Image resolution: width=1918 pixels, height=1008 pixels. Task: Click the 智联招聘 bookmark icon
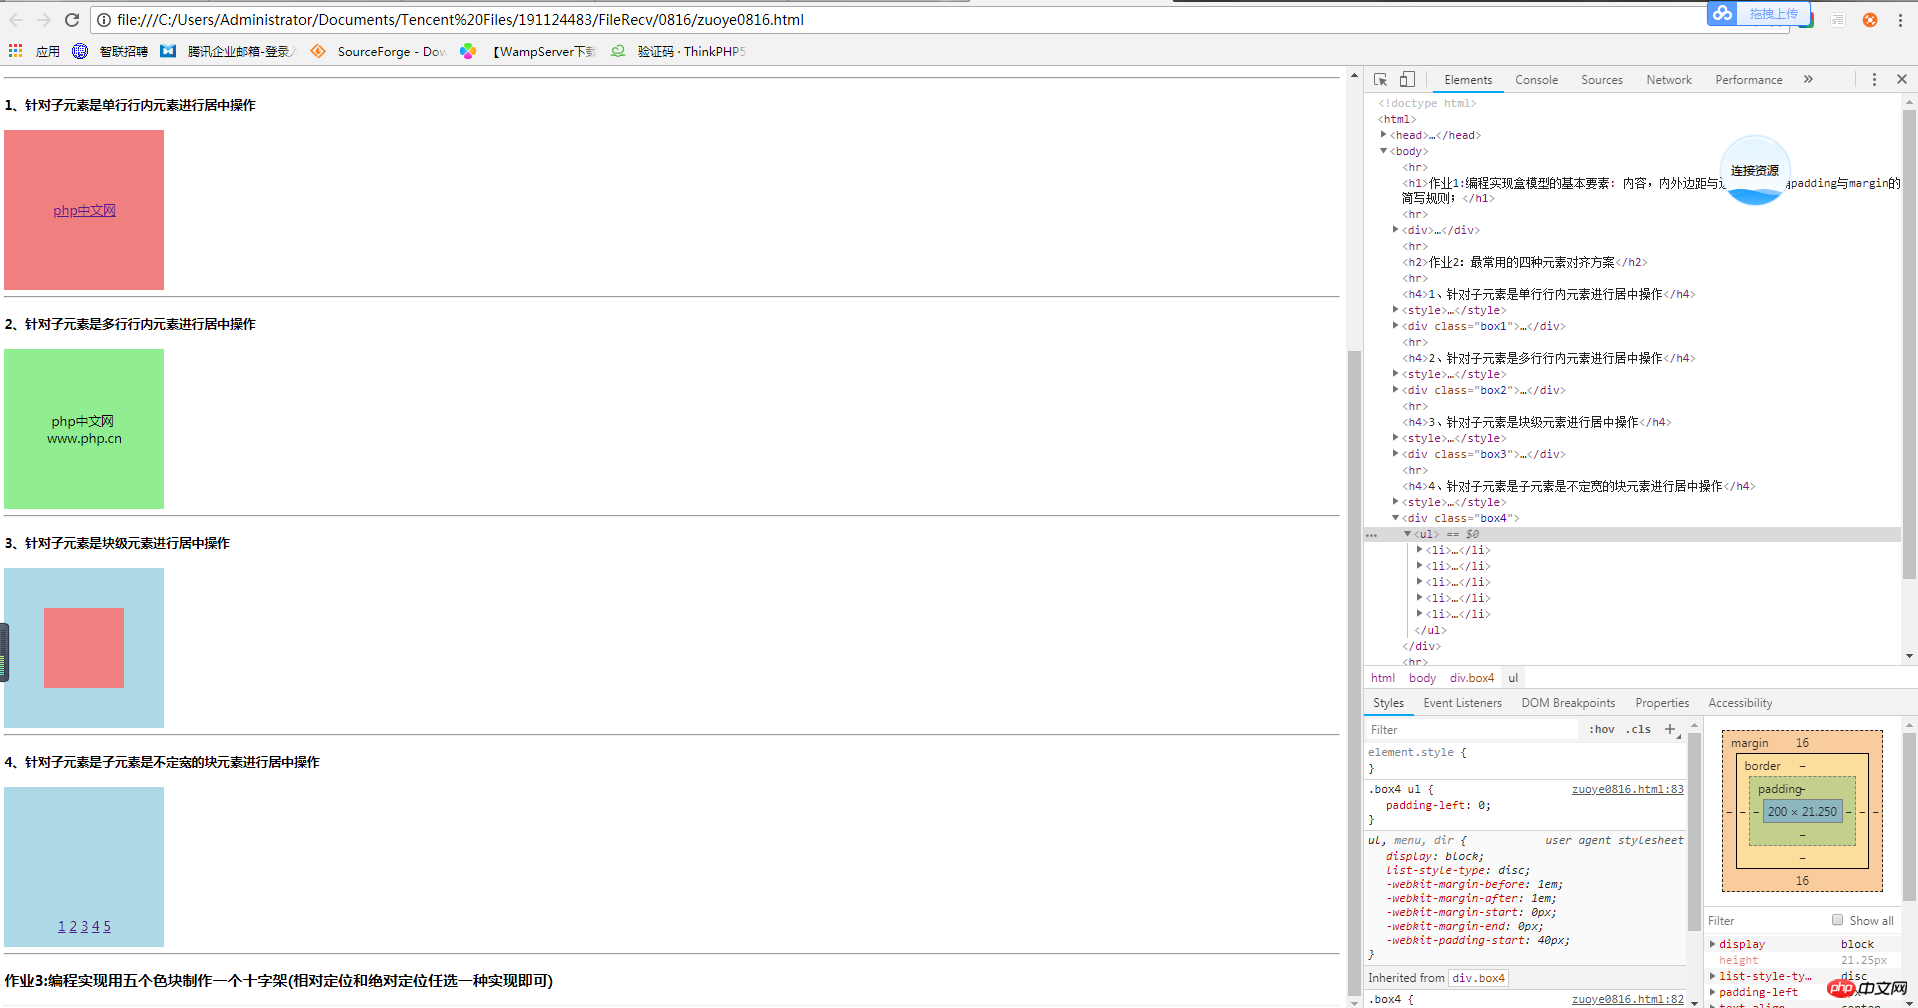click(80, 51)
